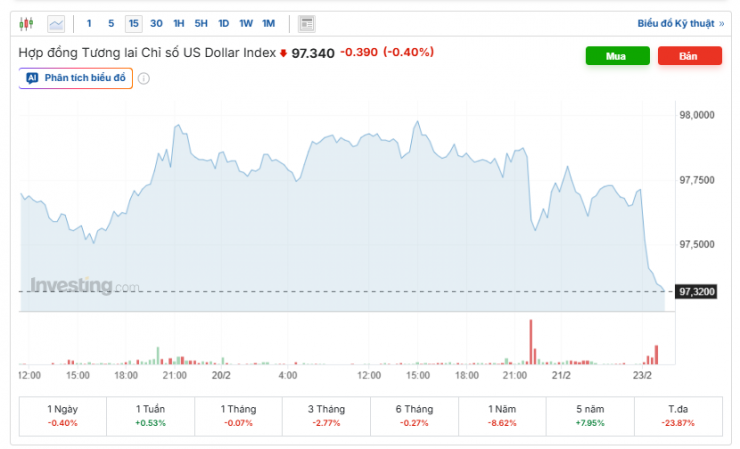Switch to 1H timeframe
740x449 pixels.
179,23
